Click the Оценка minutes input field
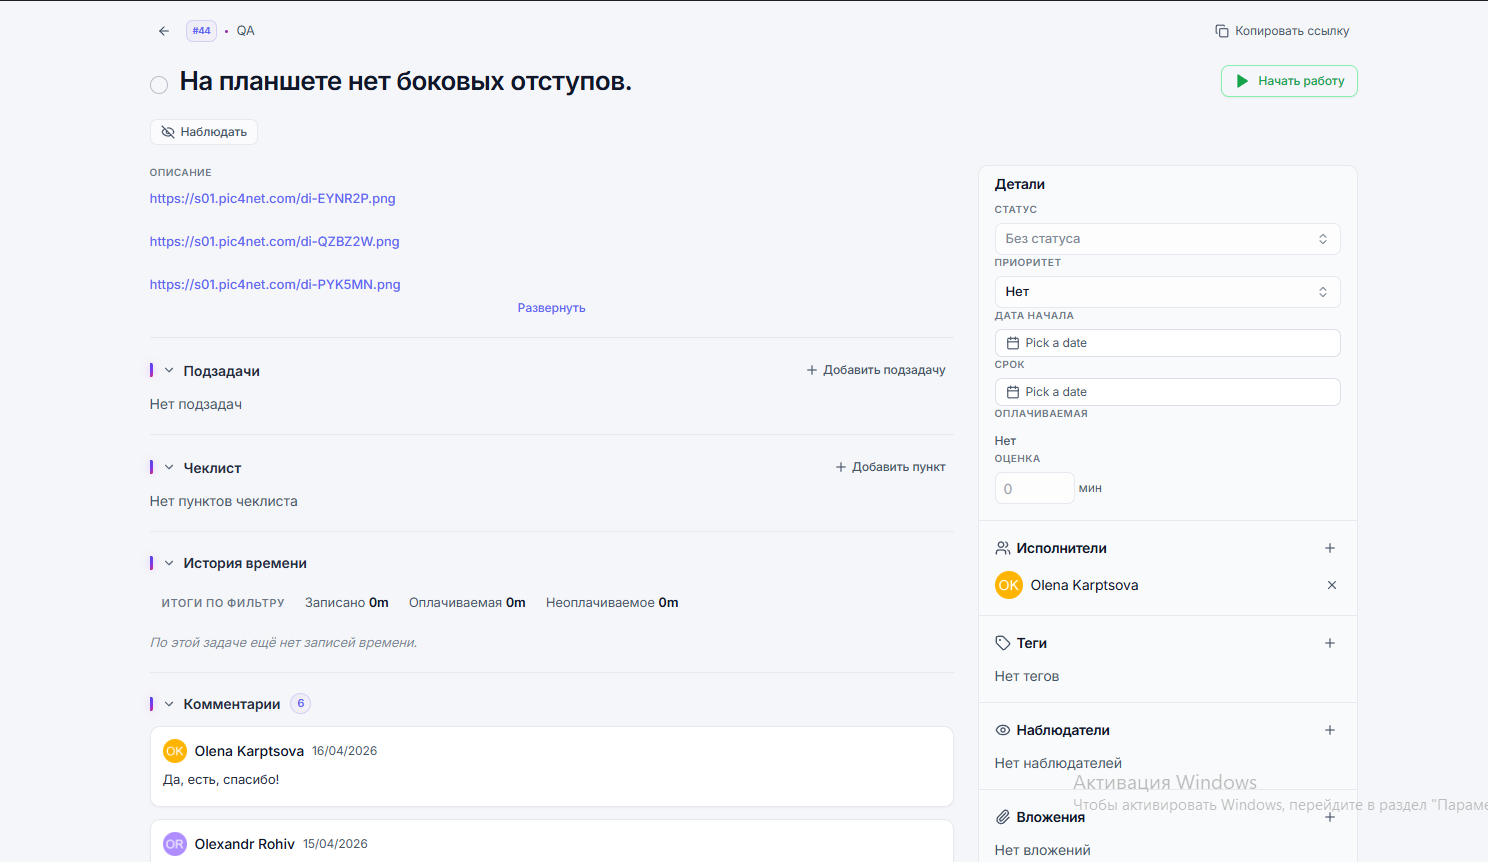The height and width of the screenshot is (862, 1488). coord(1034,489)
